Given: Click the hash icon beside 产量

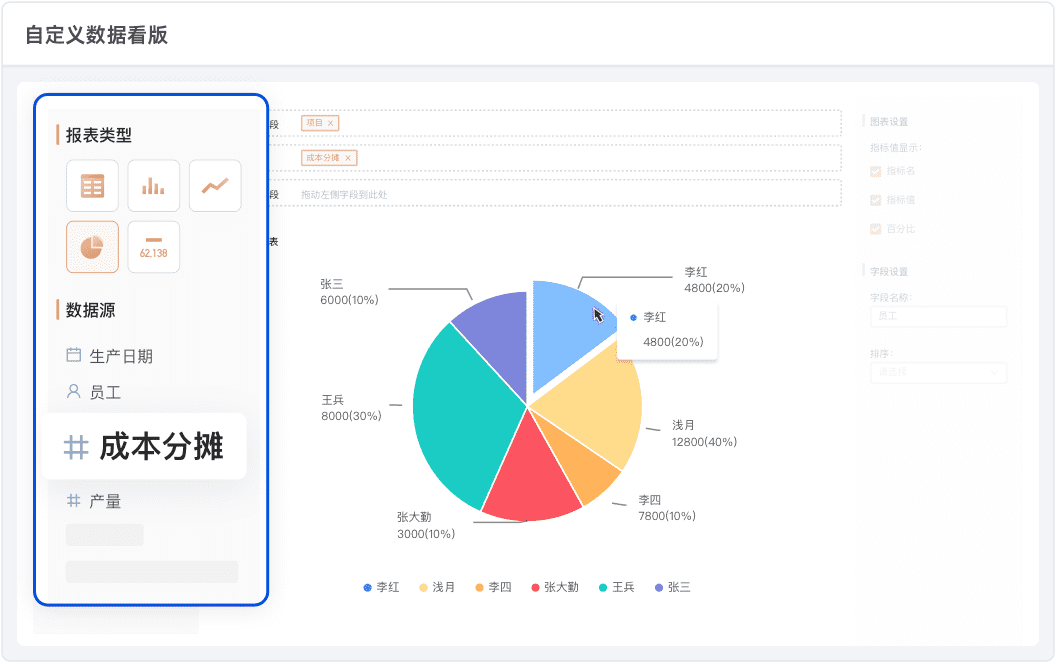Looking at the screenshot, I should (x=73, y=501).
